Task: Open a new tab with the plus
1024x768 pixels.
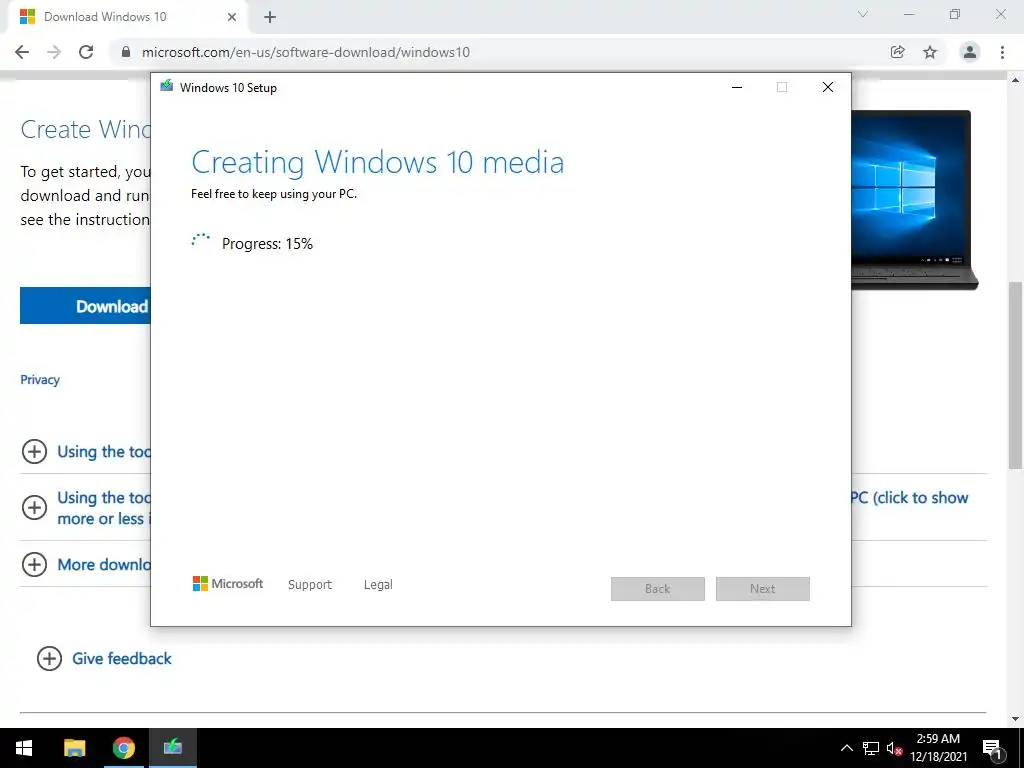Action: (270, 17)
